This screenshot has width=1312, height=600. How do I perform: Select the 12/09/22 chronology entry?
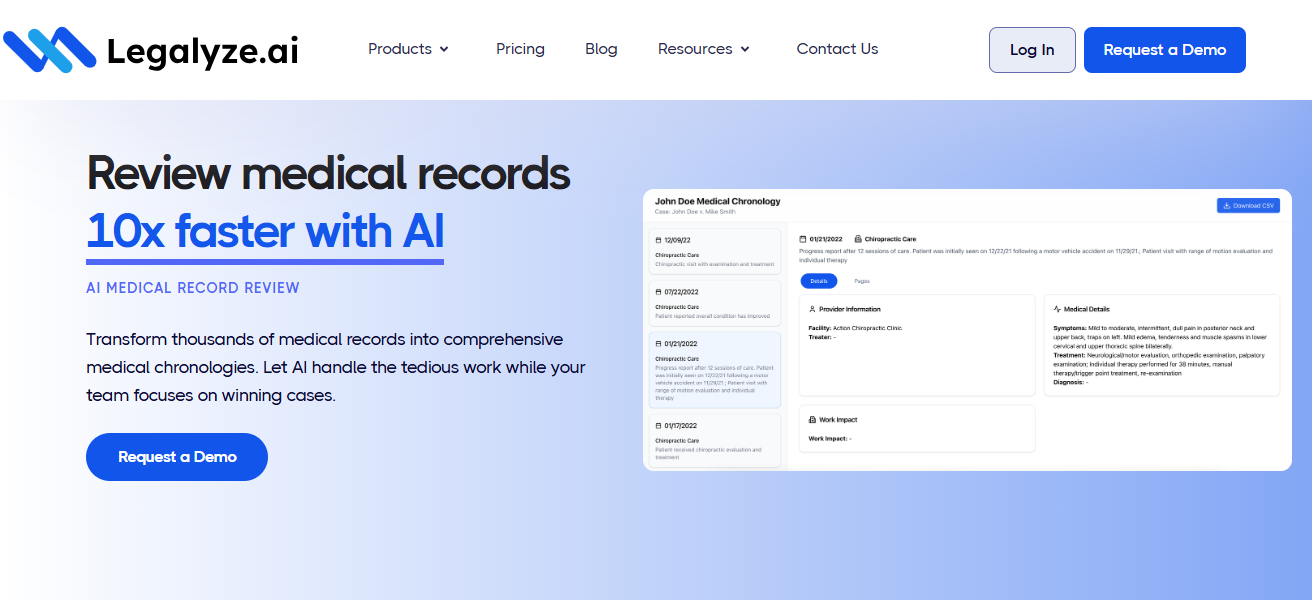click(715, 252)
